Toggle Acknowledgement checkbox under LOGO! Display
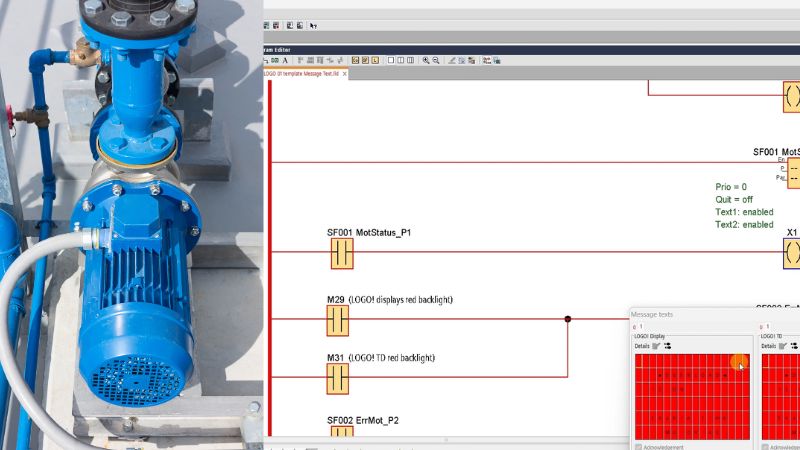 (638, 447)
